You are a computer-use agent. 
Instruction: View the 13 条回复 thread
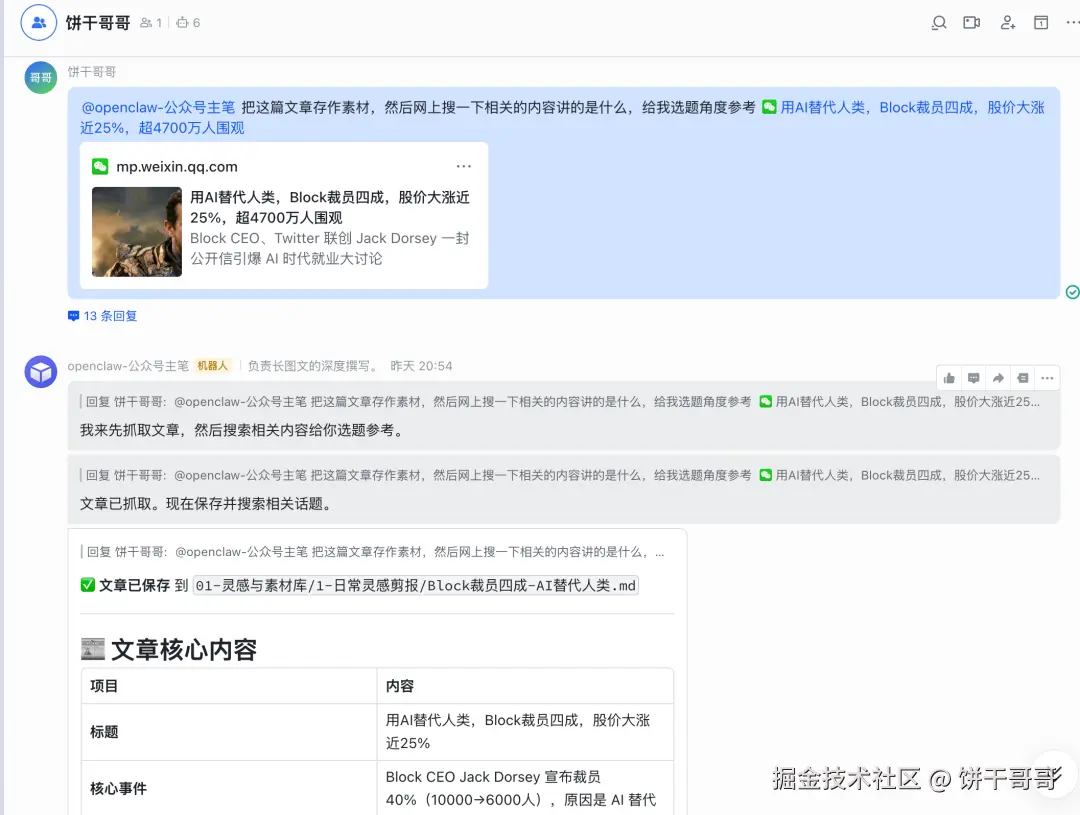point(103,316)
